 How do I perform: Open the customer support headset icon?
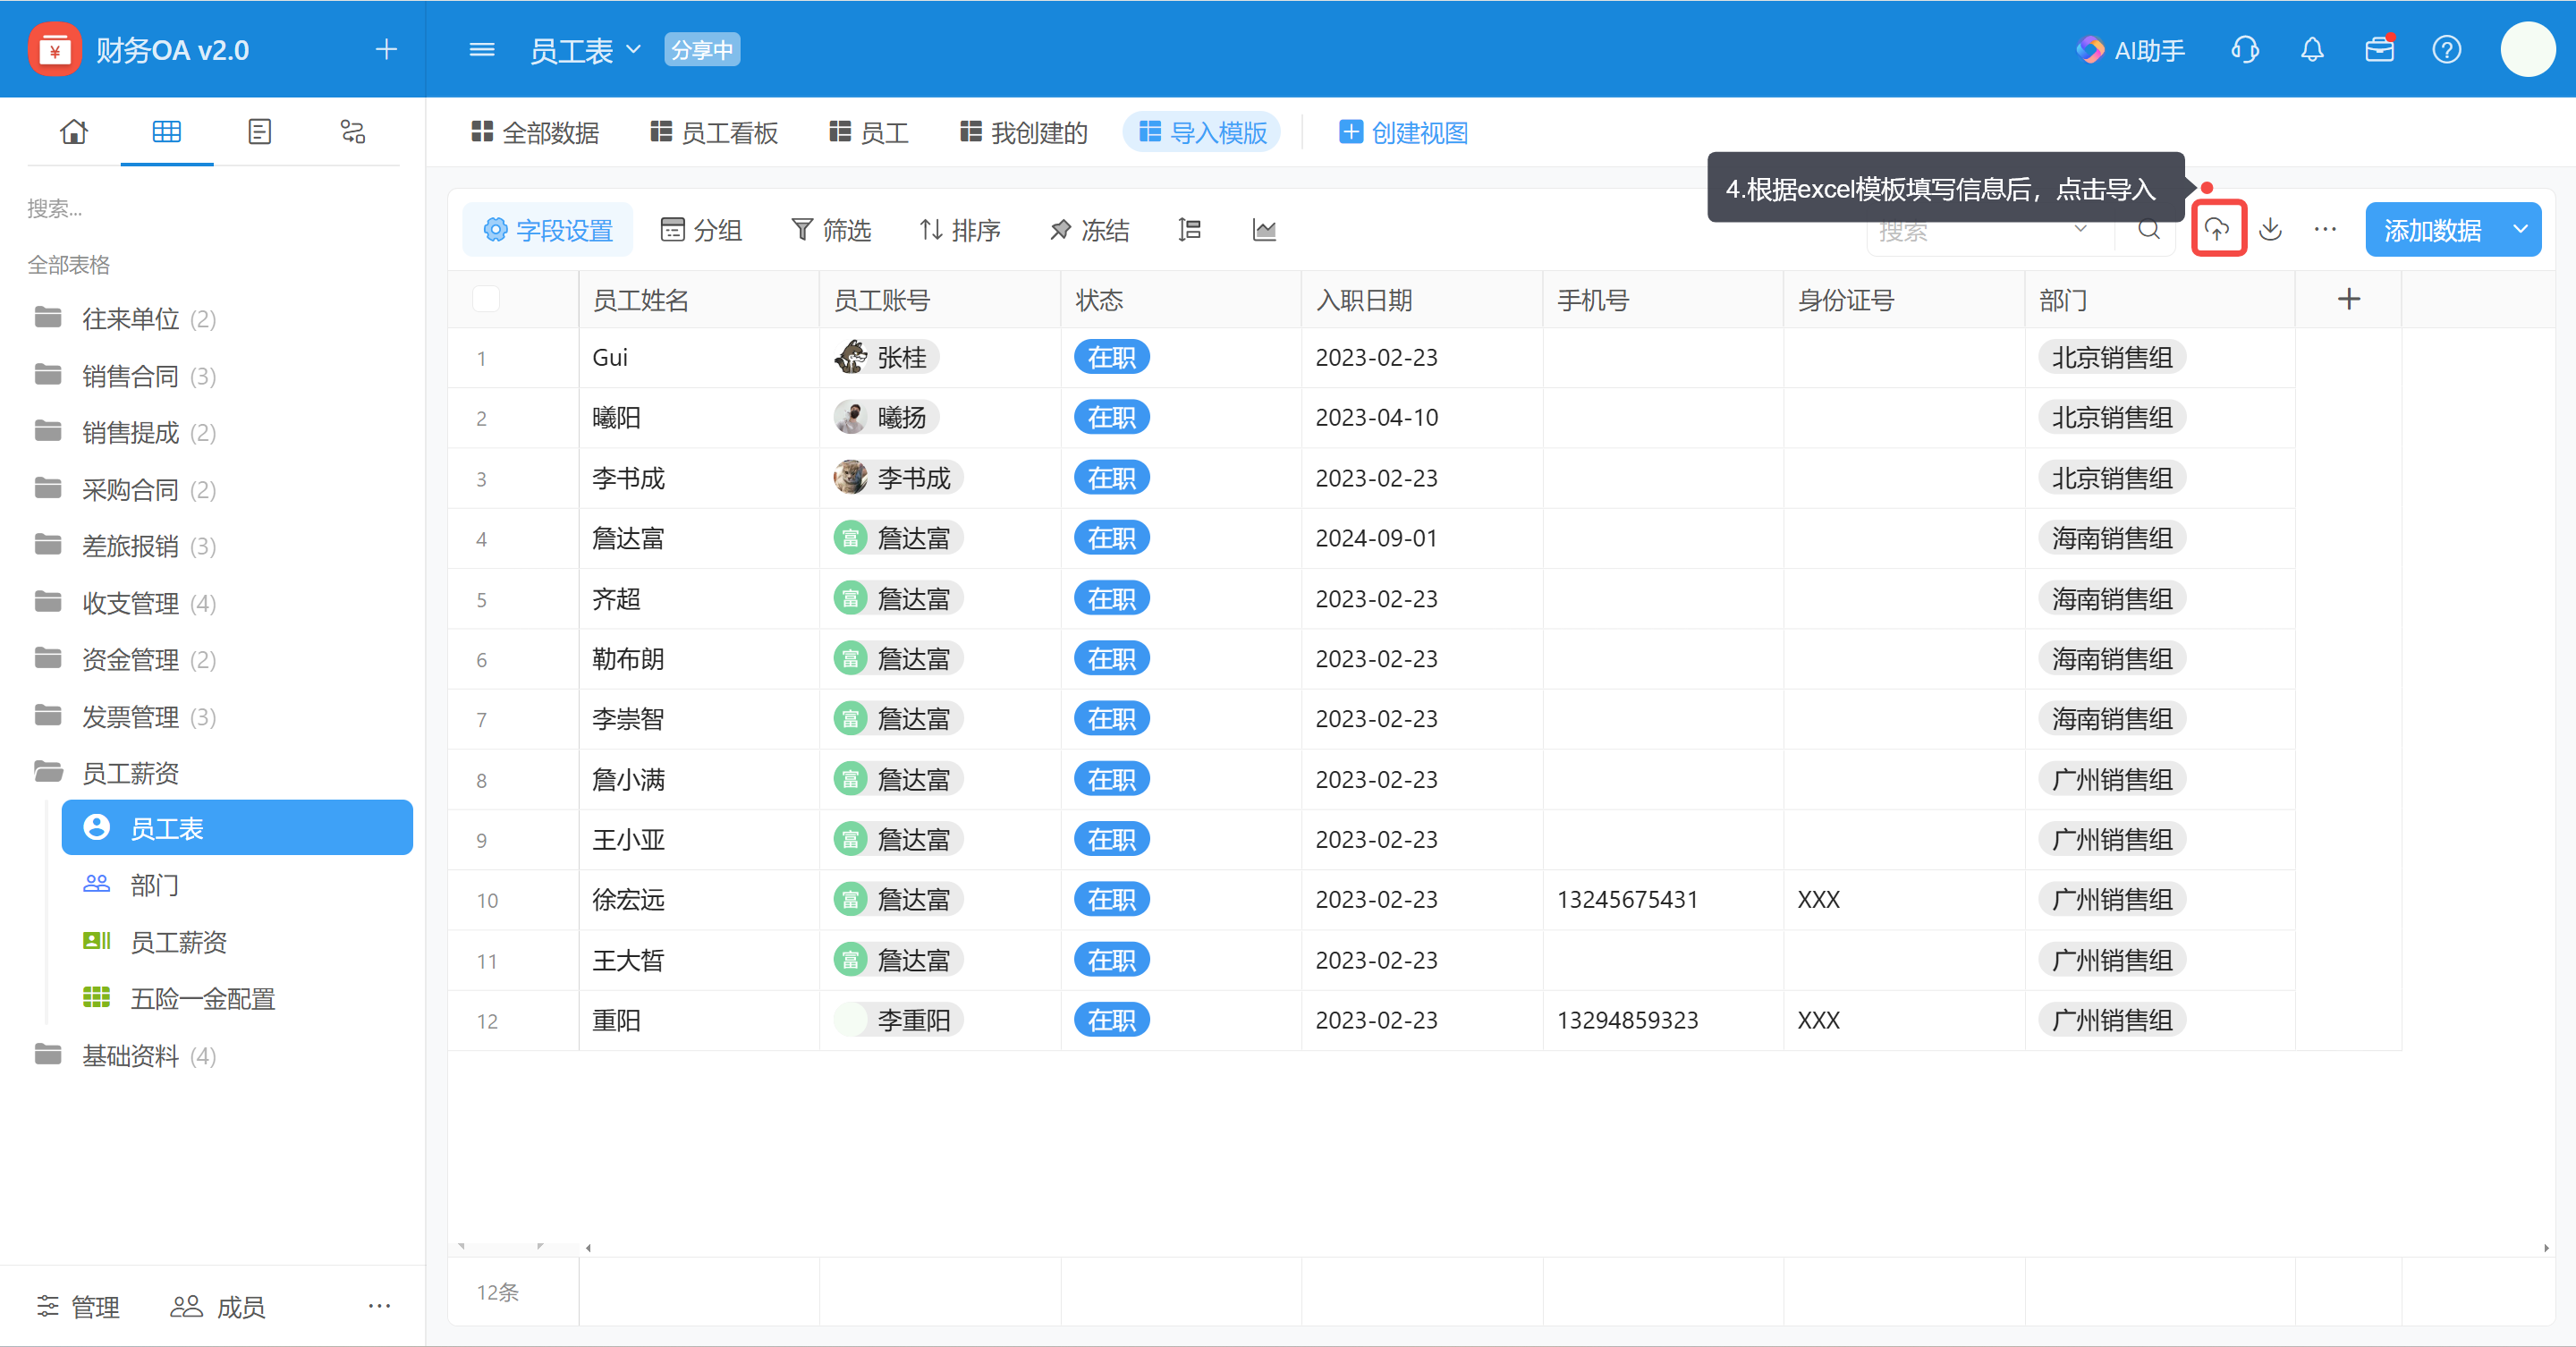(x=2245, y=49)
